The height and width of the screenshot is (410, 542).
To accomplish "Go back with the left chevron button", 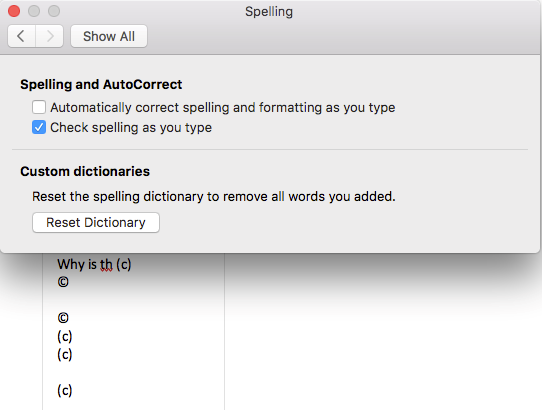I will [21, 36].
